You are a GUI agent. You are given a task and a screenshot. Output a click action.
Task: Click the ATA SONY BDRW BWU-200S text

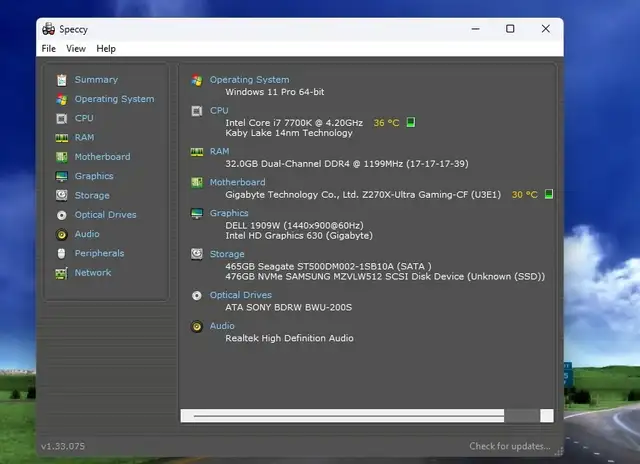click(x=289, y=307)
